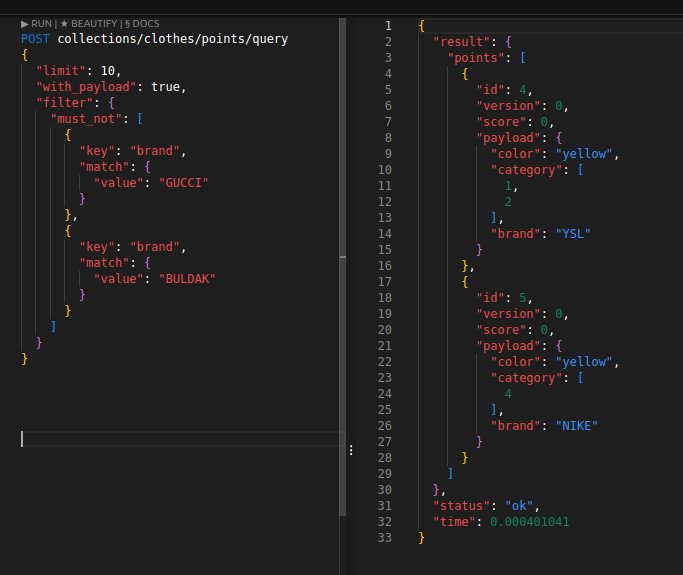Image resolution: width=683 pixels, height=575 pixels.
Task: Click the collections/clothes/points/query endpoint path
Action: click(172, 39)
